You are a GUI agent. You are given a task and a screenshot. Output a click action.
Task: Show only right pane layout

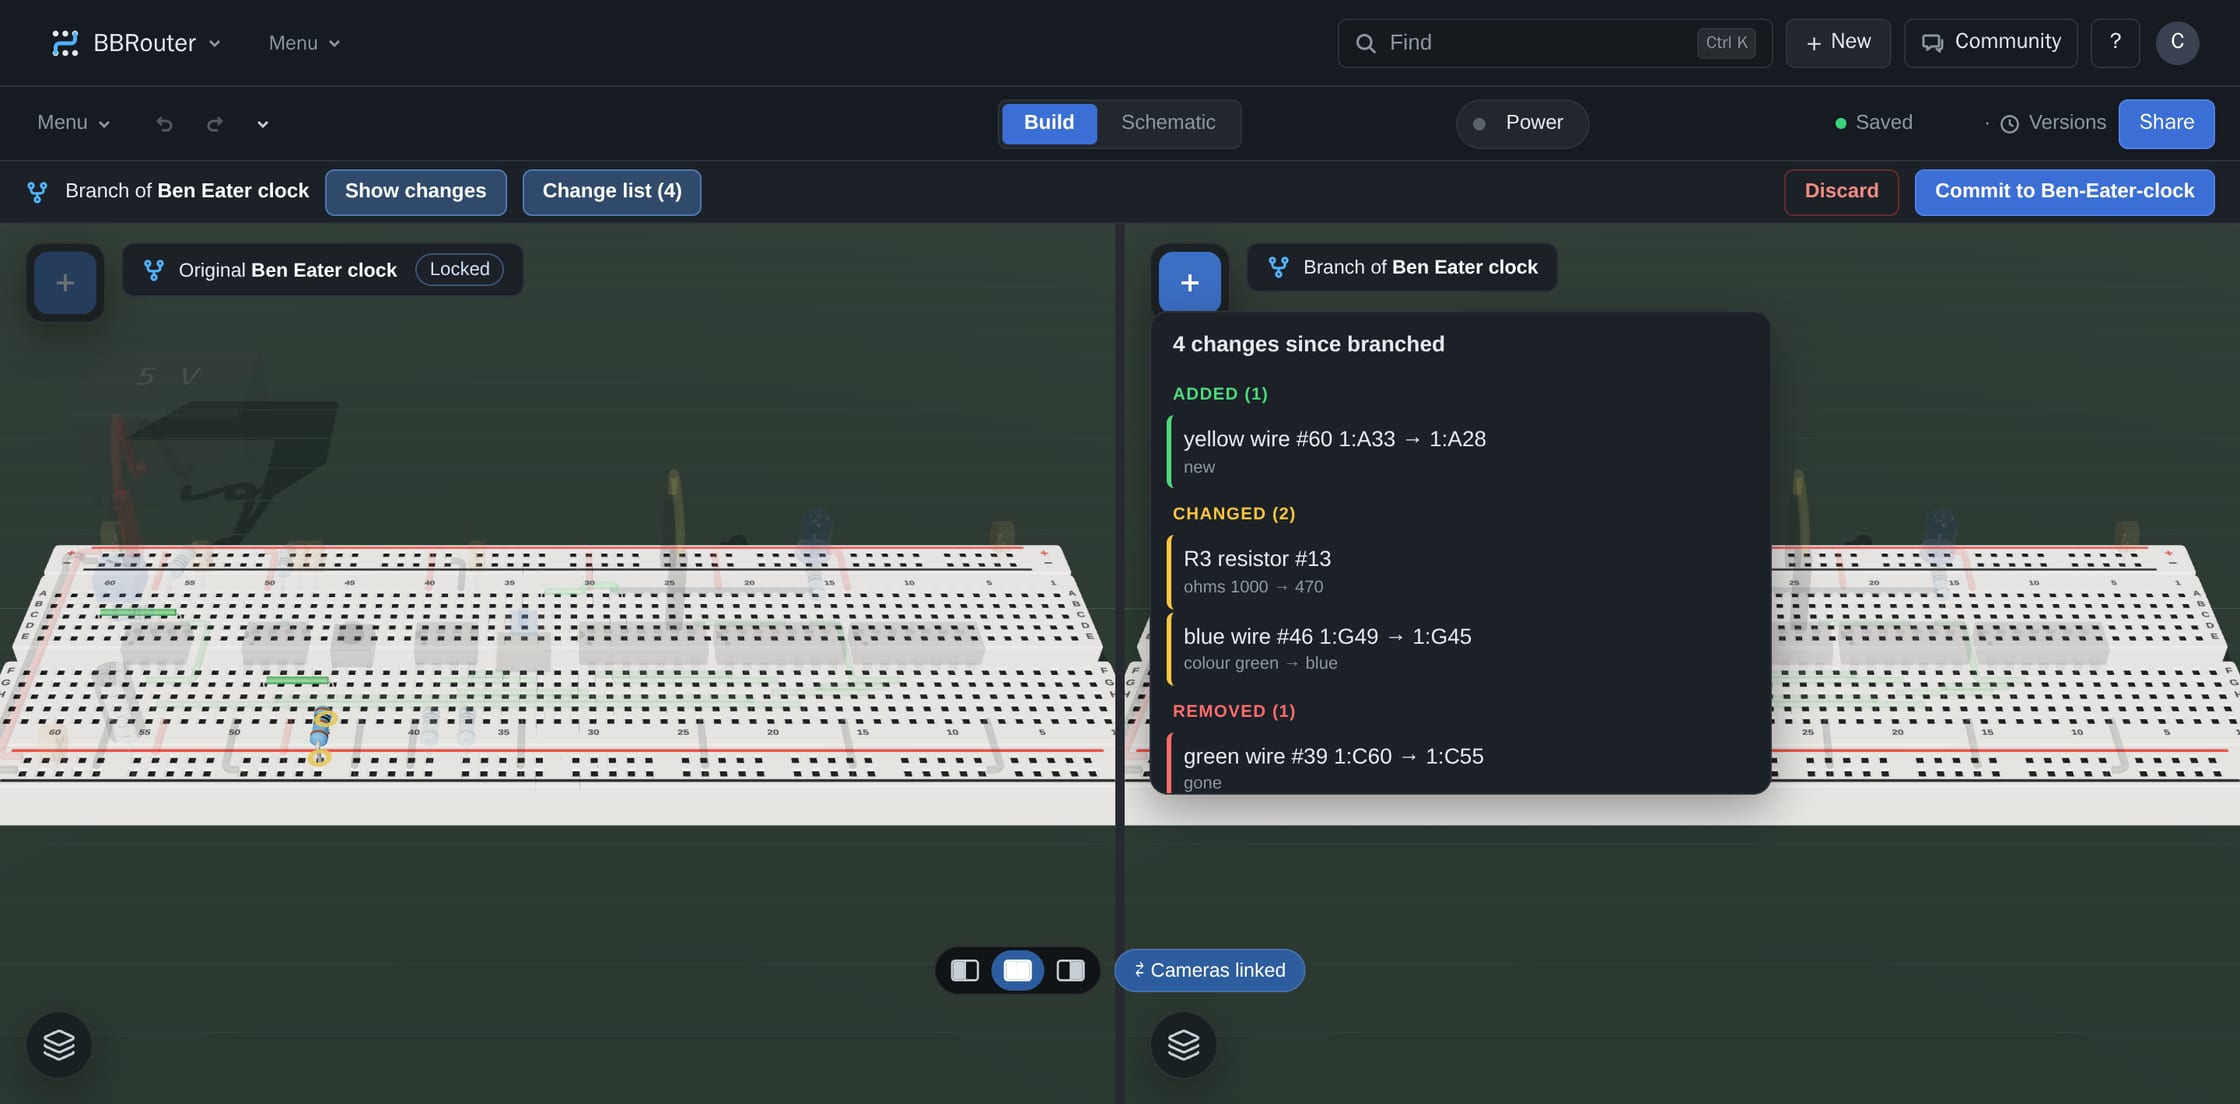coord(1070,970)
